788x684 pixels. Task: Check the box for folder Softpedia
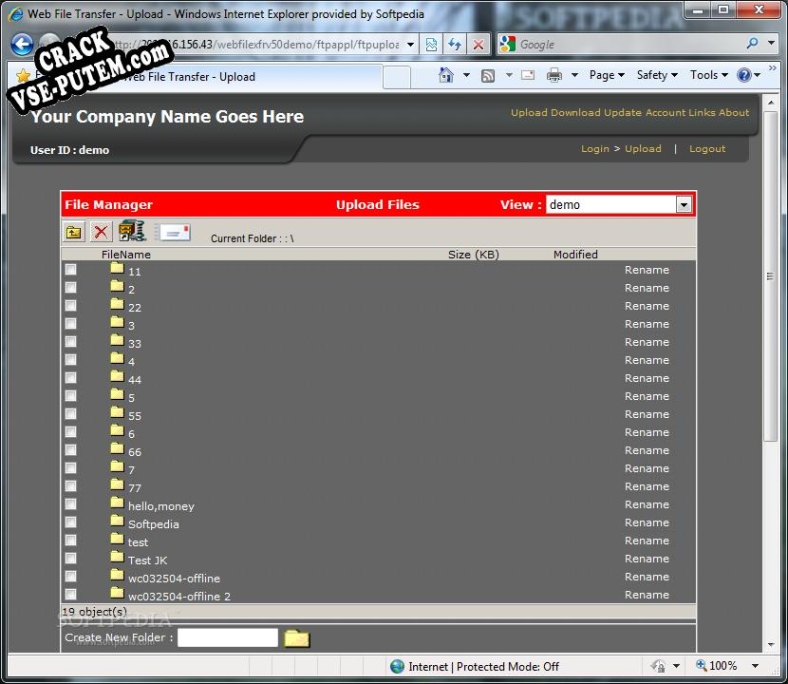(x=71, y=522)
